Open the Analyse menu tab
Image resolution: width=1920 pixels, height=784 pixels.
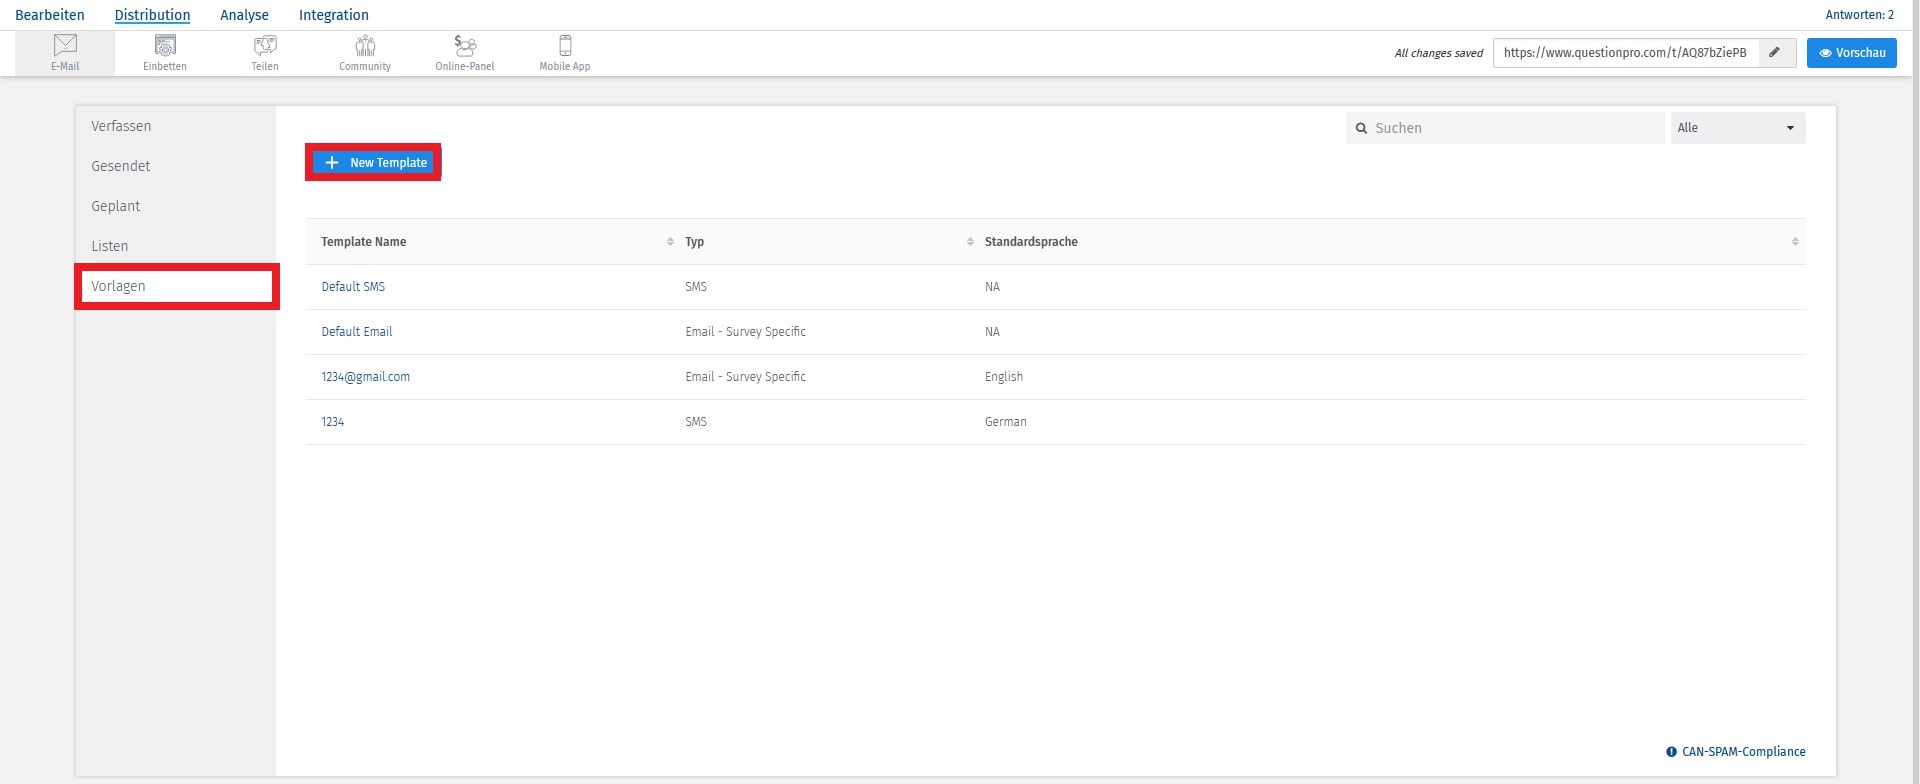coord(244,15)
